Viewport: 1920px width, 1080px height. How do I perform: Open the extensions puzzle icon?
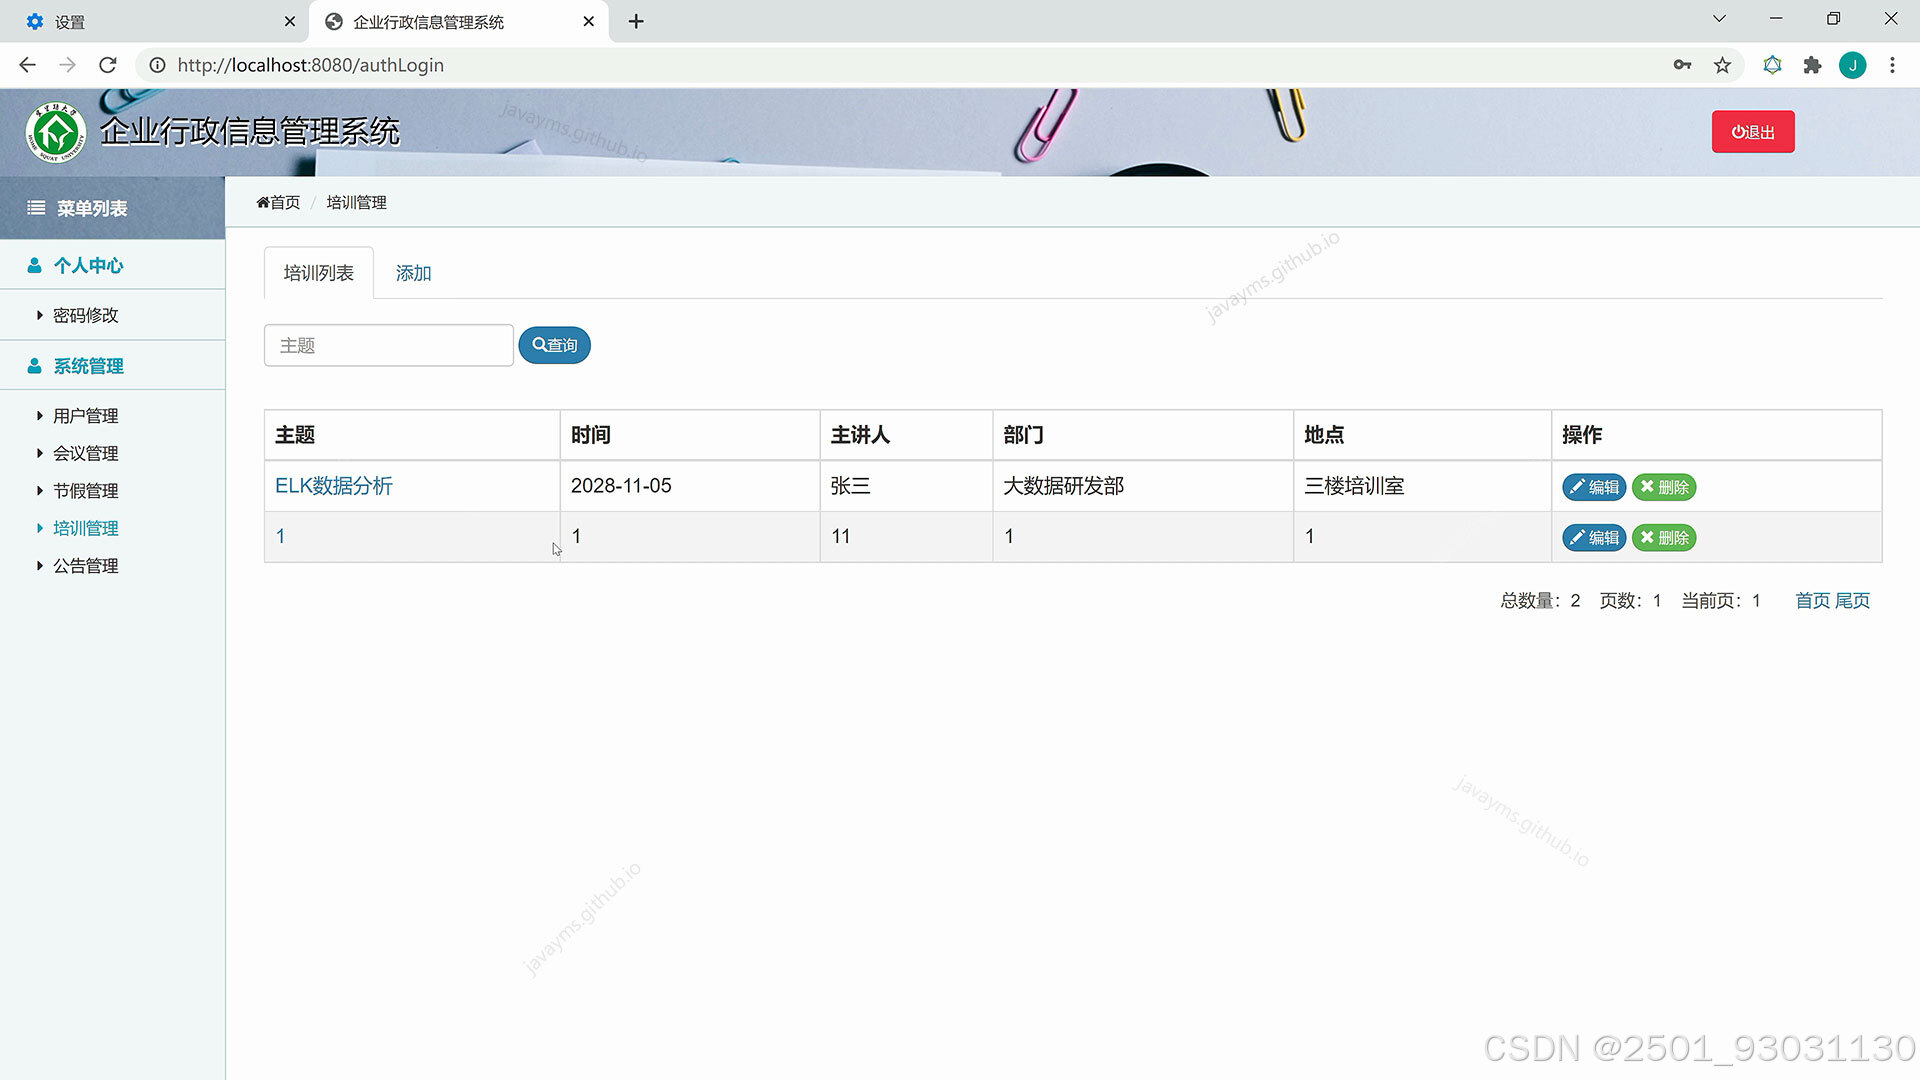tap(1812, 65)
